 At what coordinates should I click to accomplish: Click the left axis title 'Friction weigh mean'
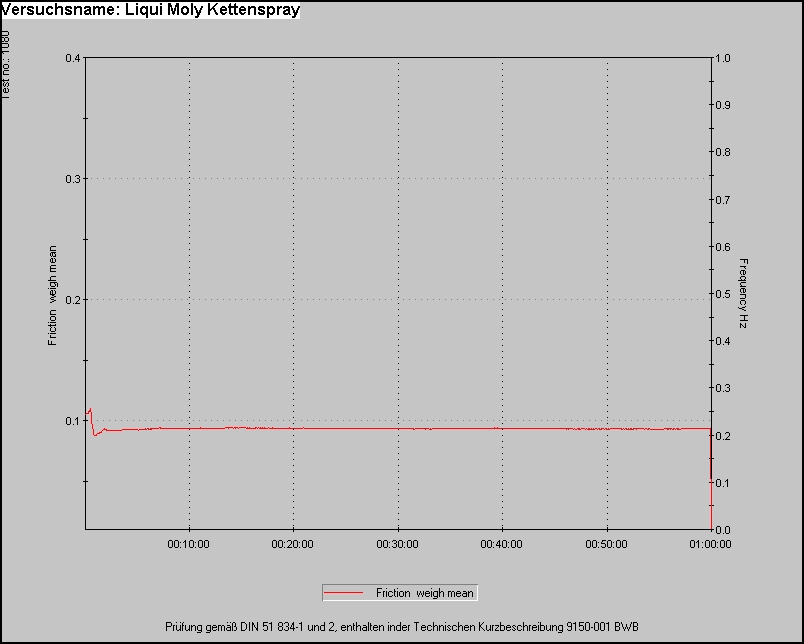point(52,296)
